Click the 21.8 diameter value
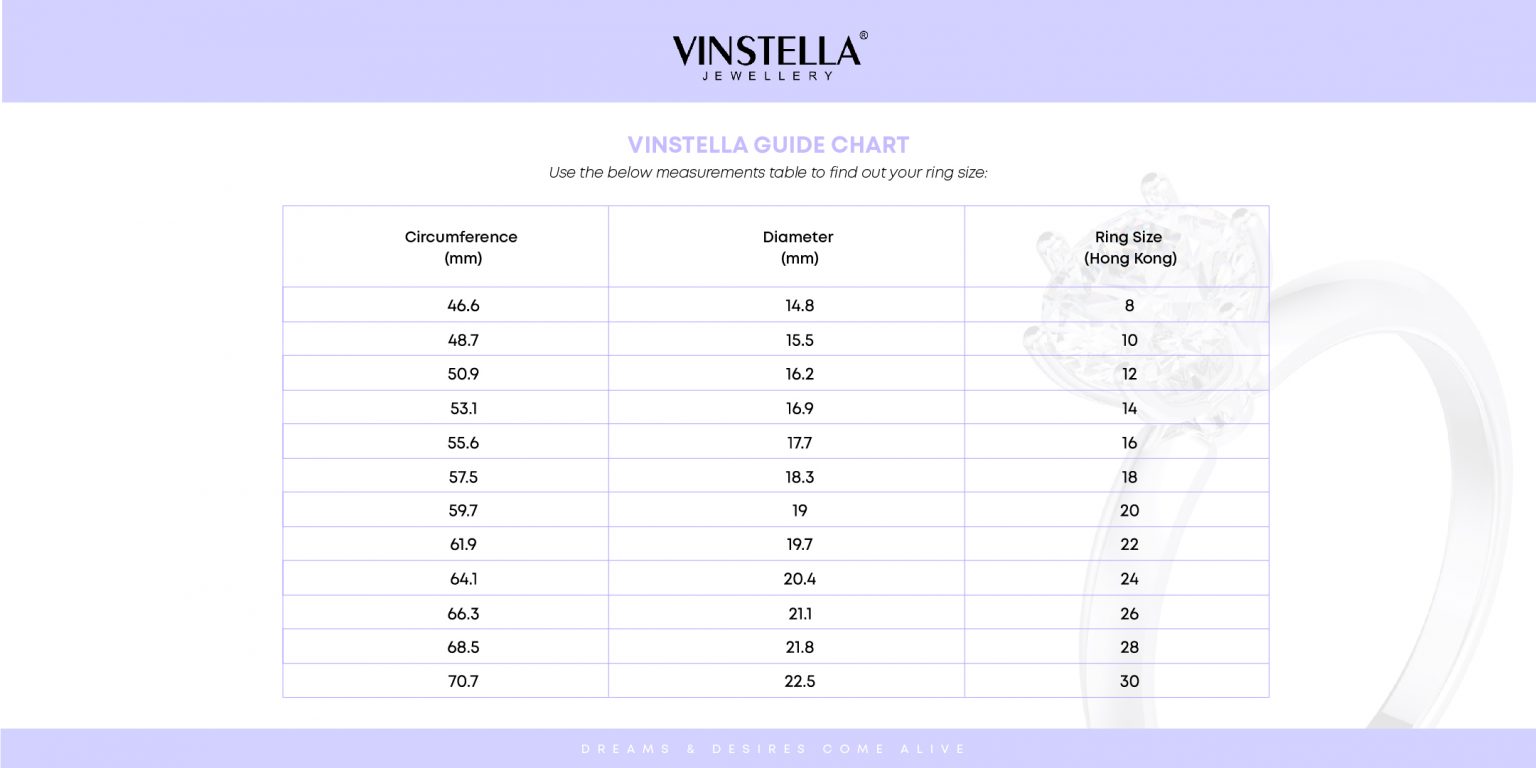The height and width of the screenshot is (768, 1536). click(x=799, y=647)
